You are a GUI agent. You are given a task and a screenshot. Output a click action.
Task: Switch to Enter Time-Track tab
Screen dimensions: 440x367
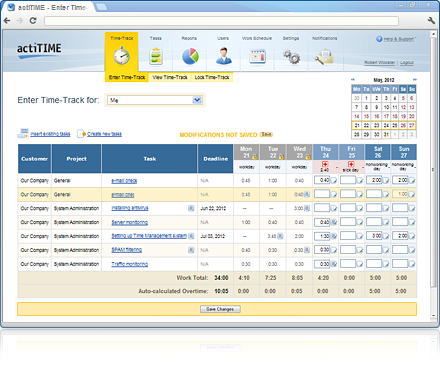click(127, 77)
